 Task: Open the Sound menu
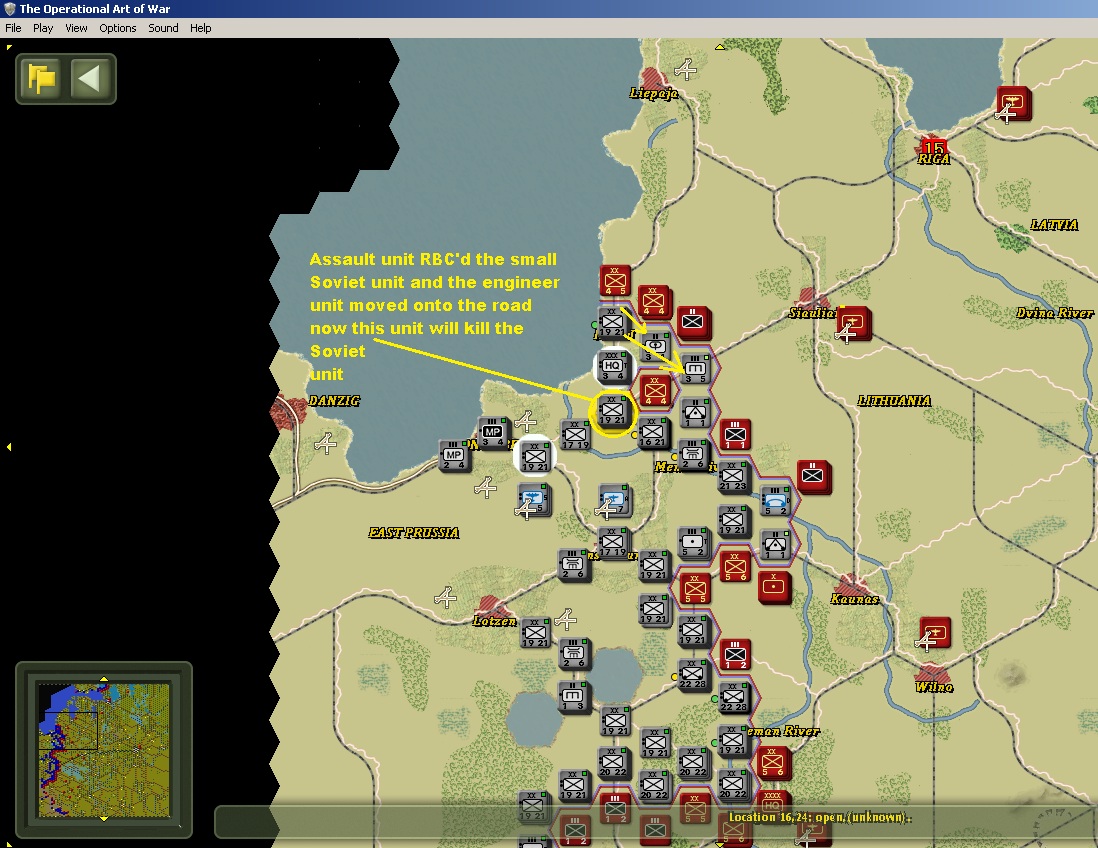163,28
